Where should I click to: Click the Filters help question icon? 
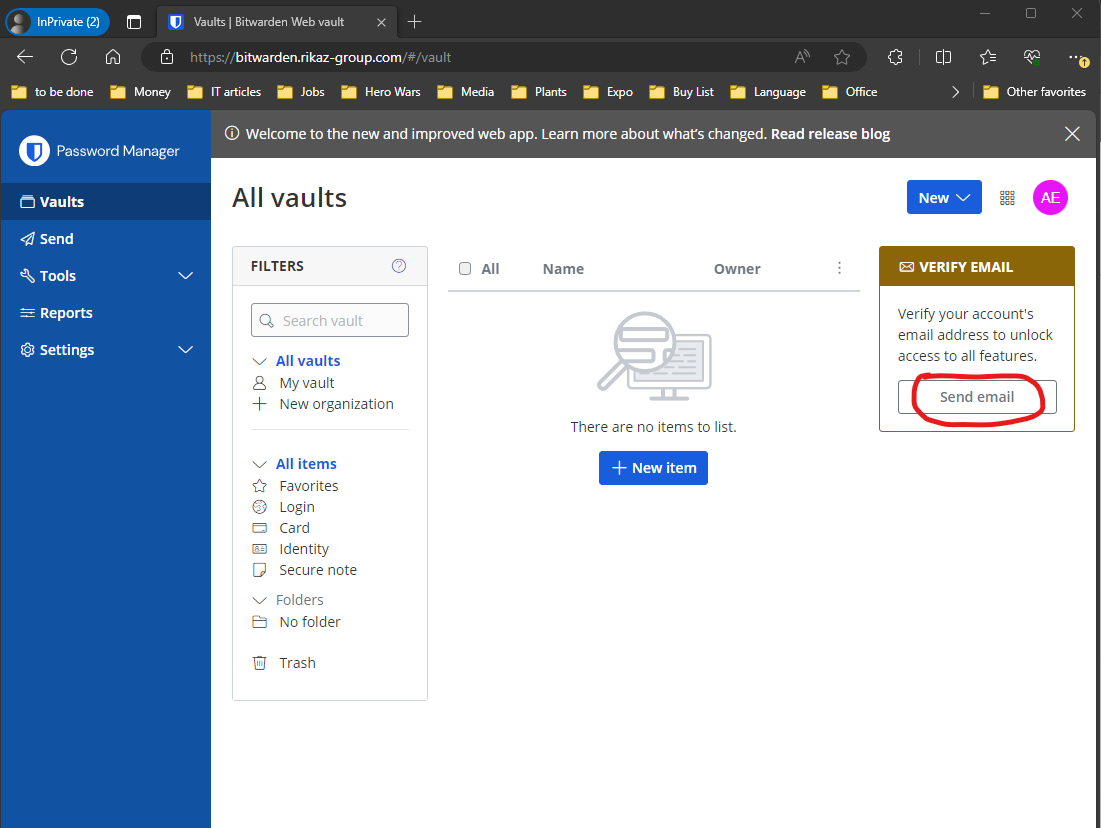399,265
